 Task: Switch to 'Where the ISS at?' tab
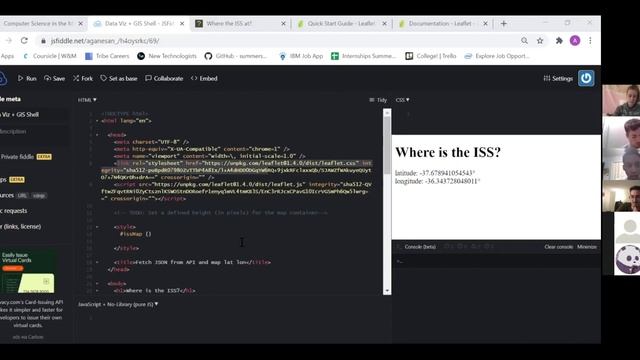pos(229,24)
